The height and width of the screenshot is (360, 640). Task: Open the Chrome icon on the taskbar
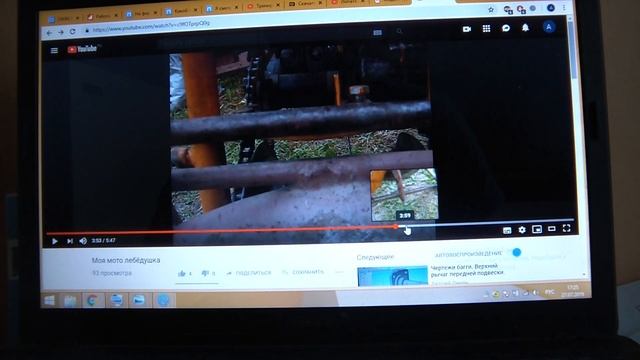[x=93, y=300]
